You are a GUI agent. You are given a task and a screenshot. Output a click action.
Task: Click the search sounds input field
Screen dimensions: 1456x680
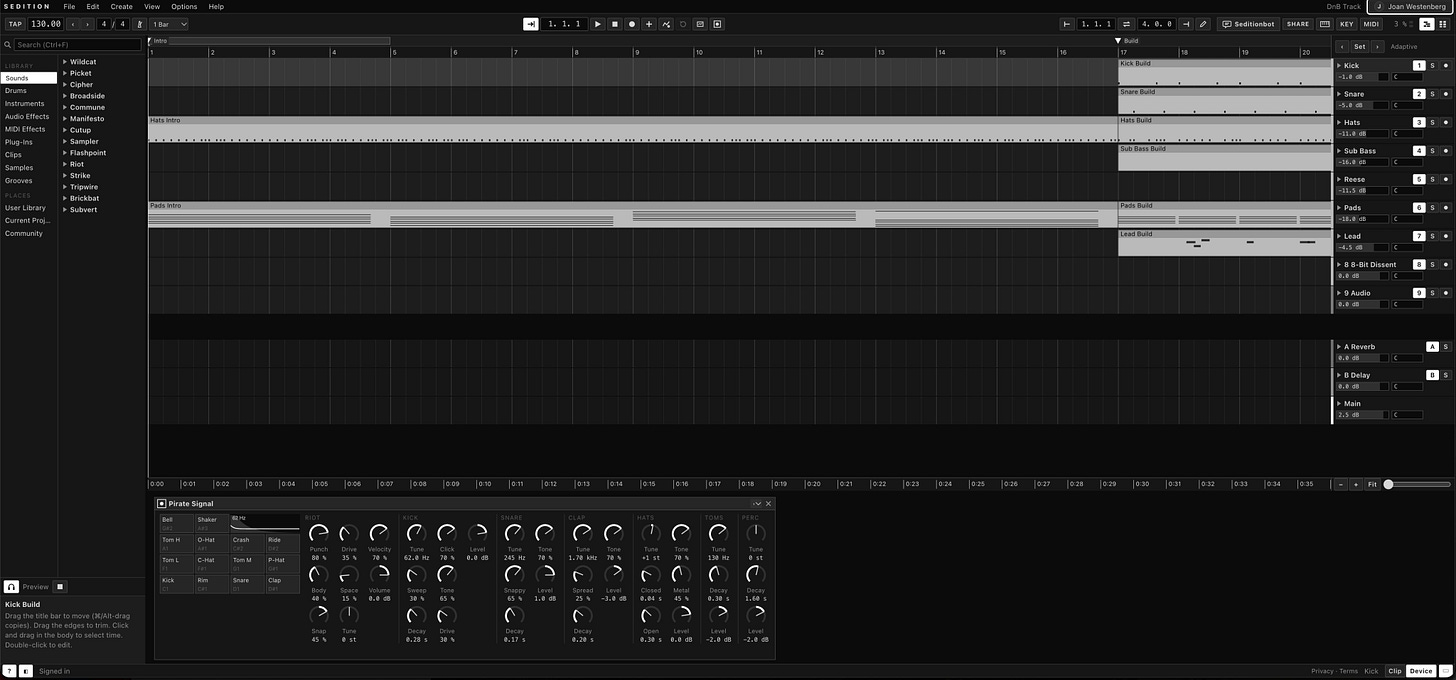(x=78, y=45)
